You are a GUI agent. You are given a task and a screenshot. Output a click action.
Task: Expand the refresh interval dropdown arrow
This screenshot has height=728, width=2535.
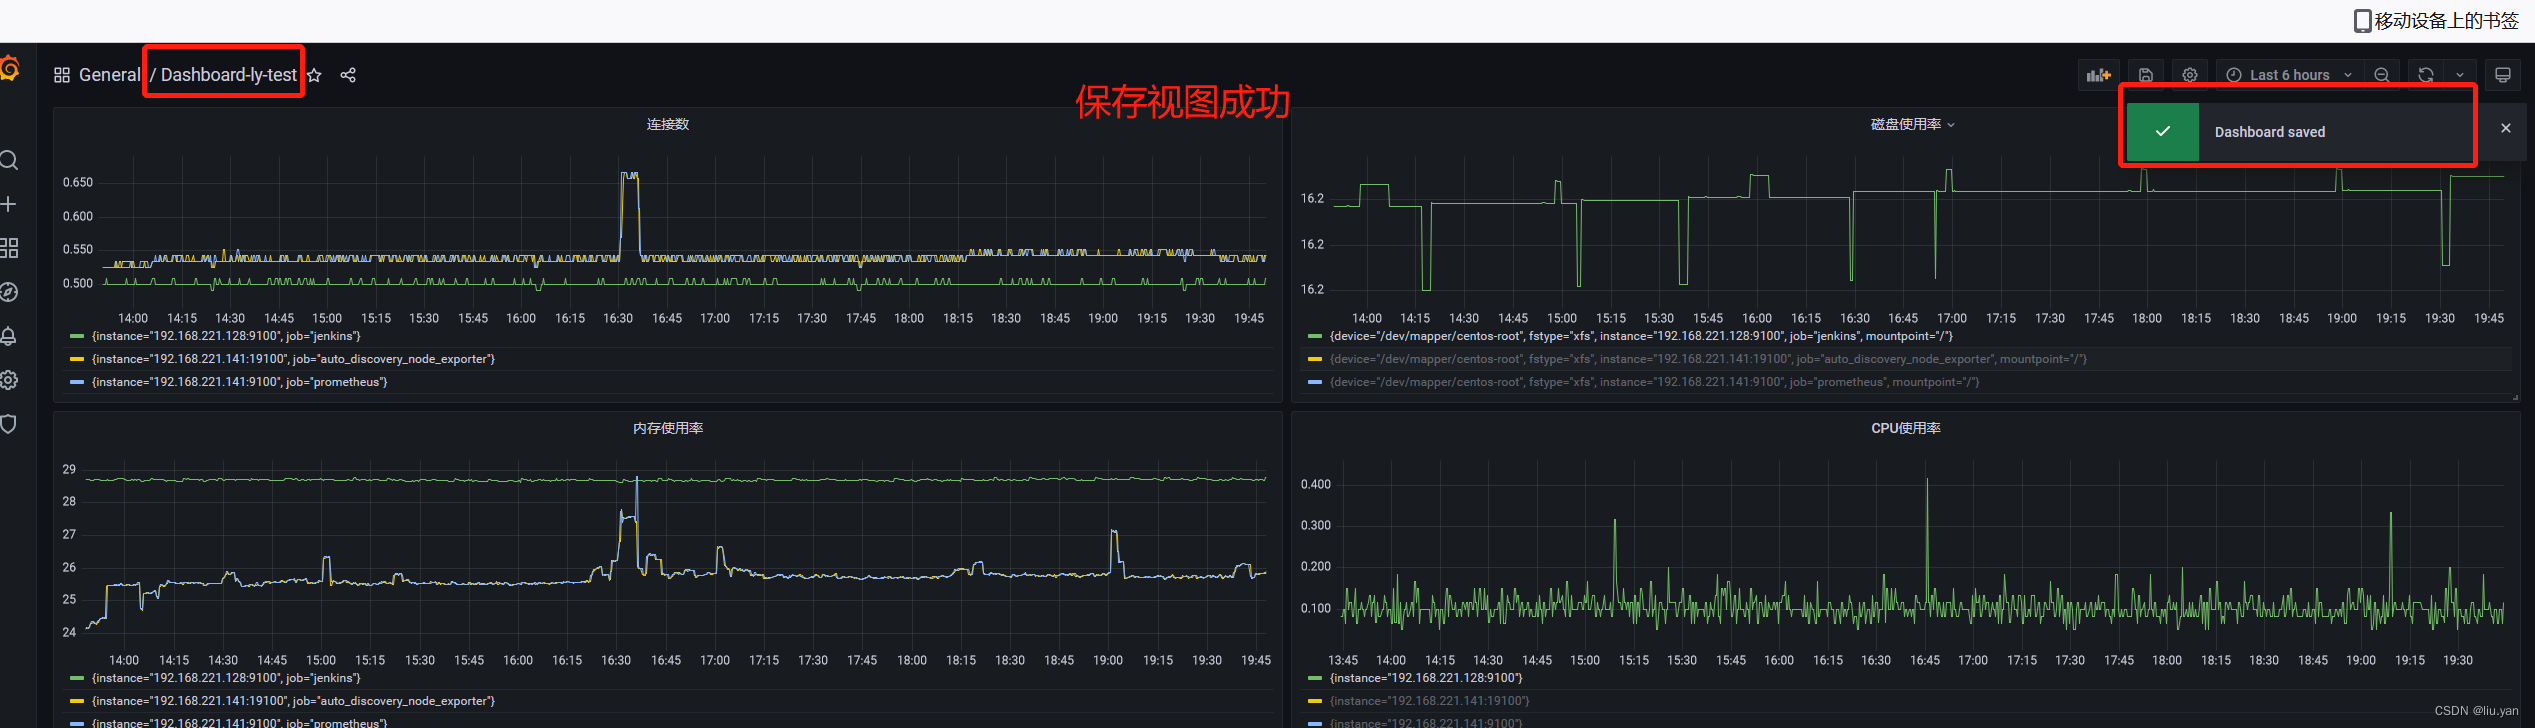click(x=2460, y=75)
